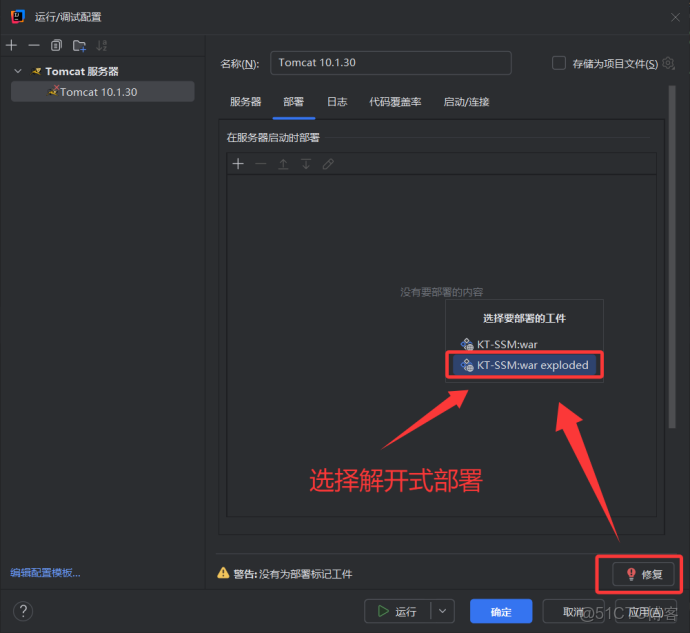Close the run/debug configuration dialog
Viewport: 690px width, 633px height.
pyautogui.click(x=675, y=17)
